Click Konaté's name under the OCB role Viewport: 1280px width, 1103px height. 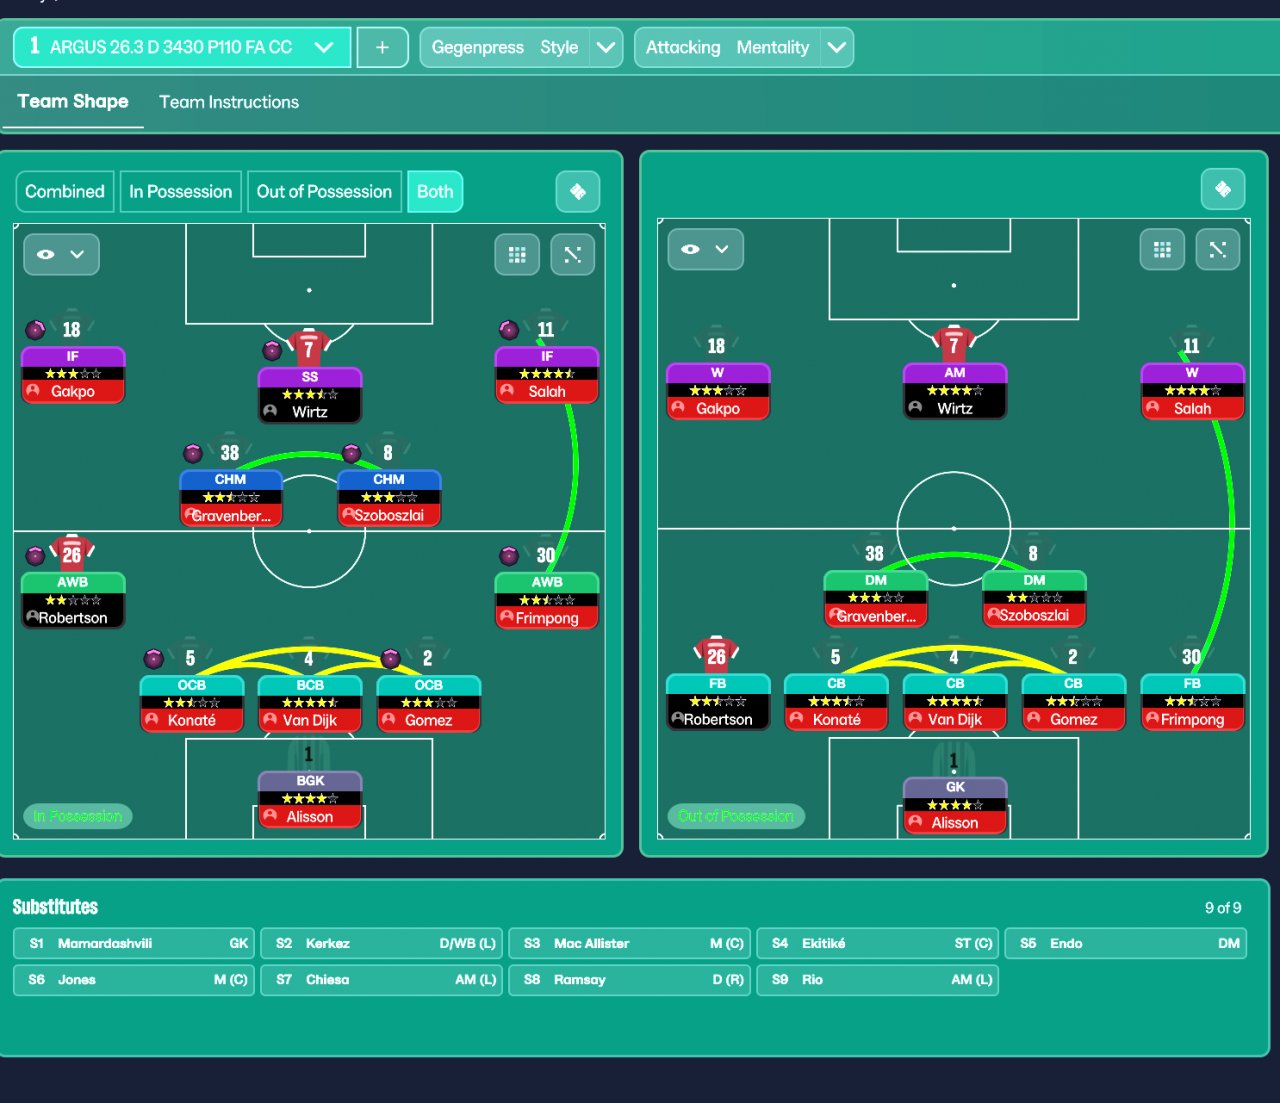click(x=192, y=721)
